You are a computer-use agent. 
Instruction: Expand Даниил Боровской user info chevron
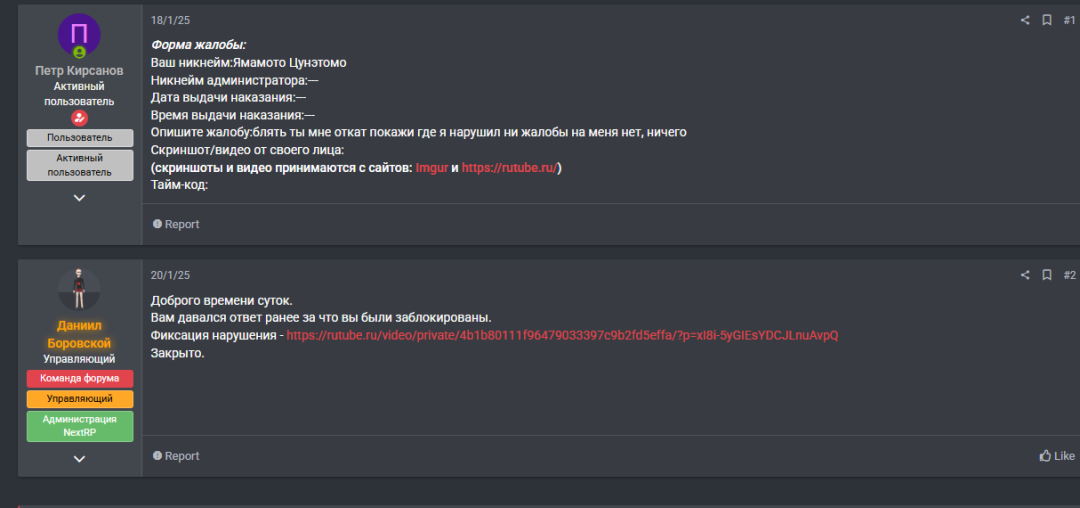coord(80,459)
